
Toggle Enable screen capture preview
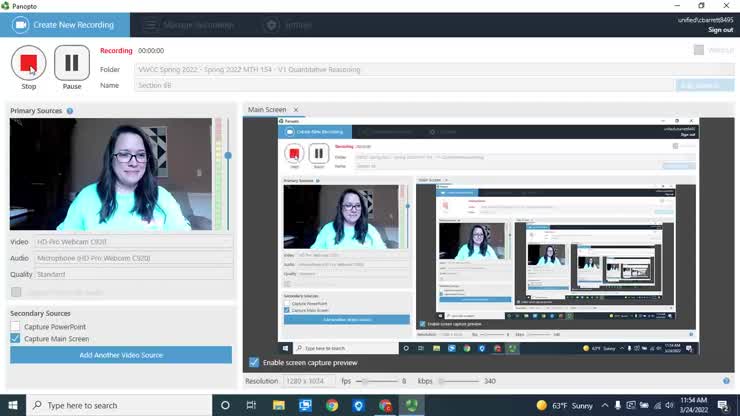click(x=254, y=362)
